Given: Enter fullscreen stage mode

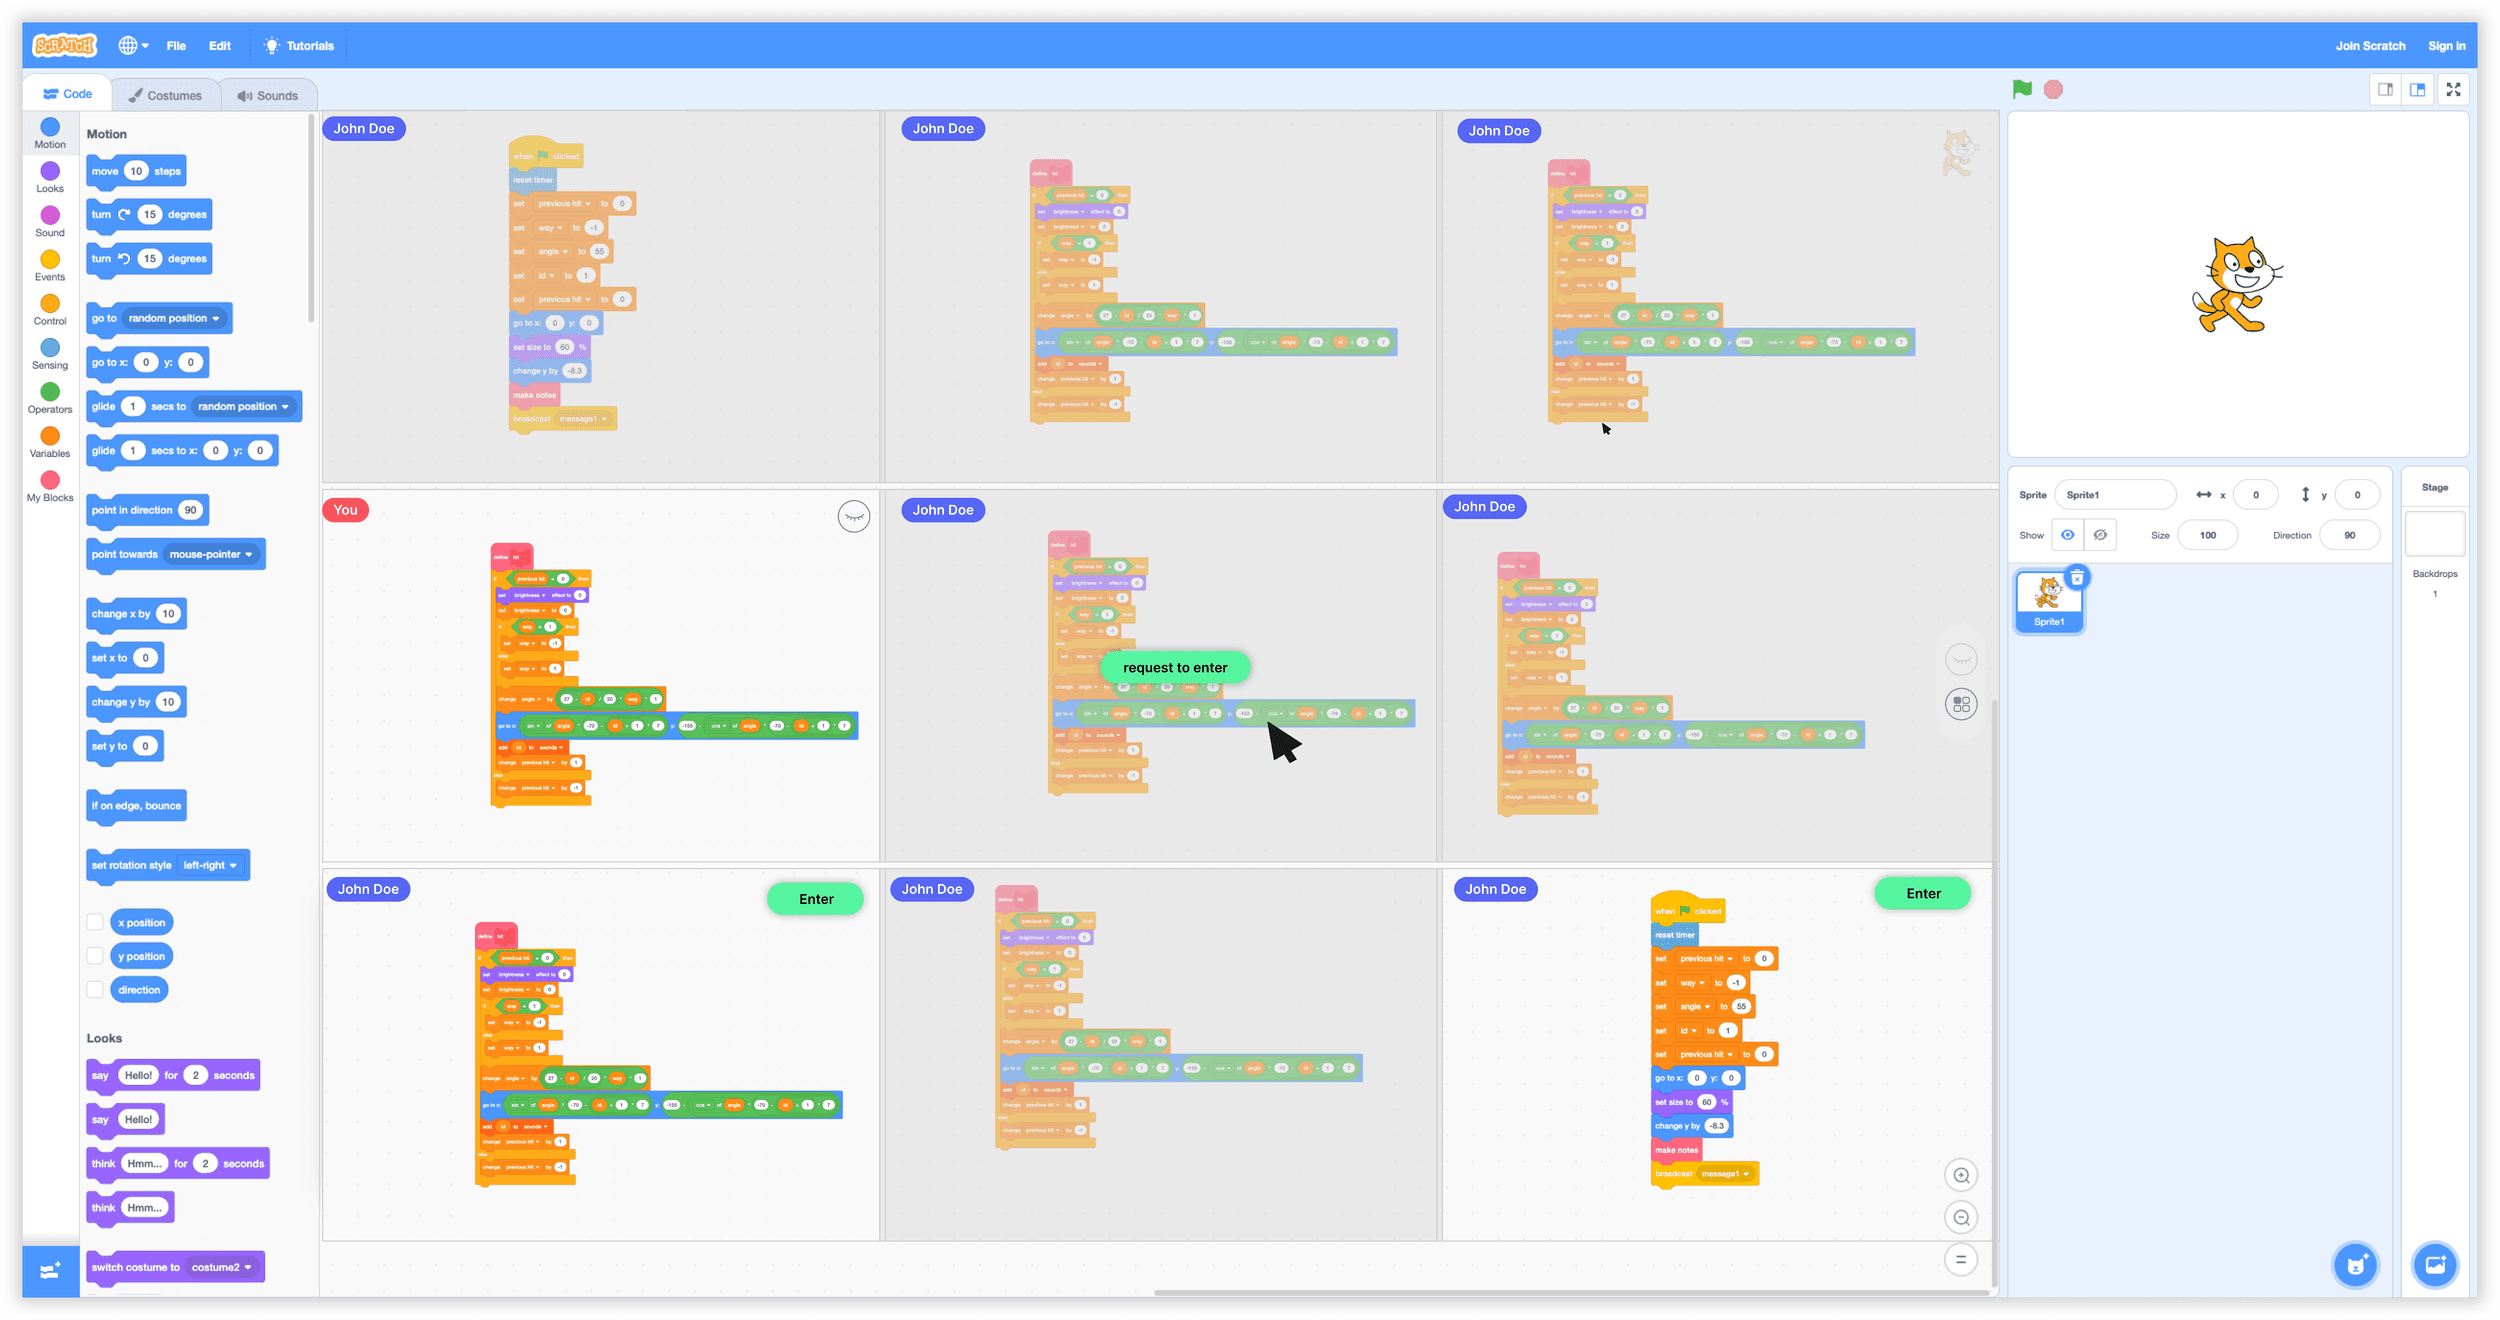Looking at the screenshot, I should 2453,90.
